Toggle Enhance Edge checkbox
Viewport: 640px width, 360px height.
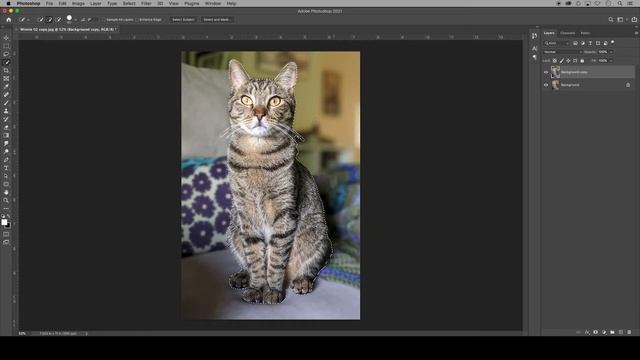(137, 20)
